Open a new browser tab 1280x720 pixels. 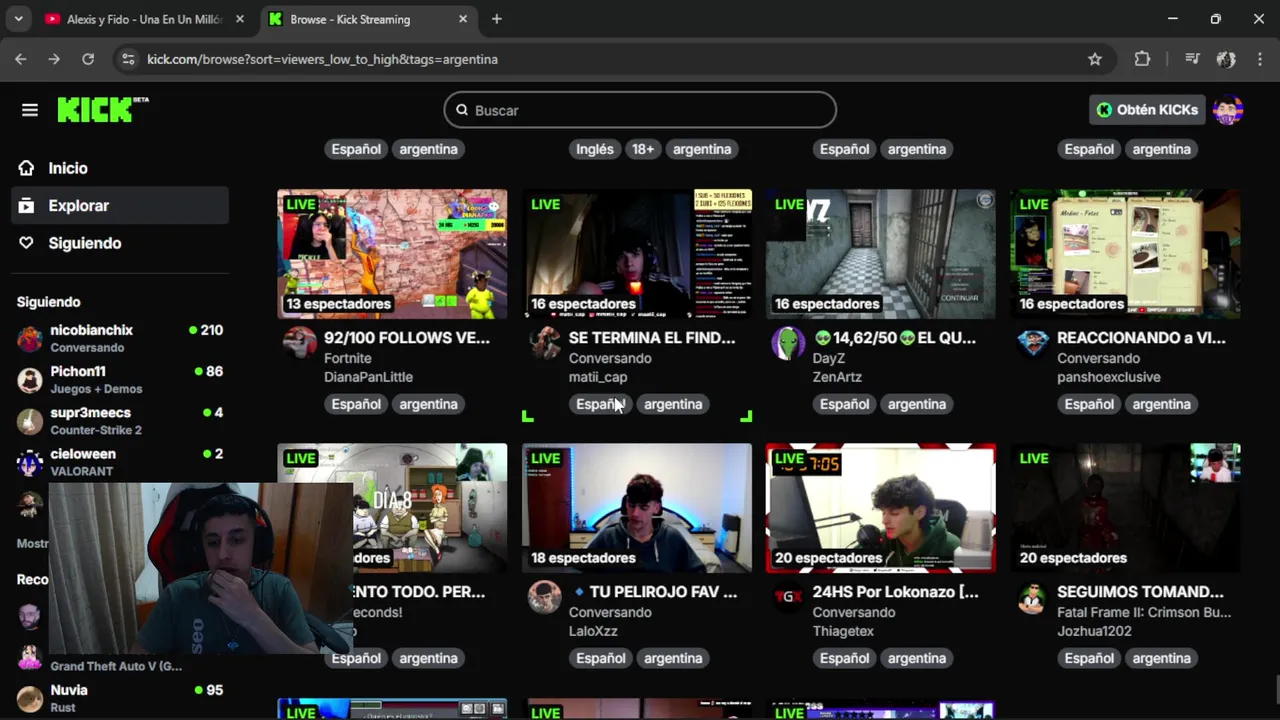click(x=497, y=19)
